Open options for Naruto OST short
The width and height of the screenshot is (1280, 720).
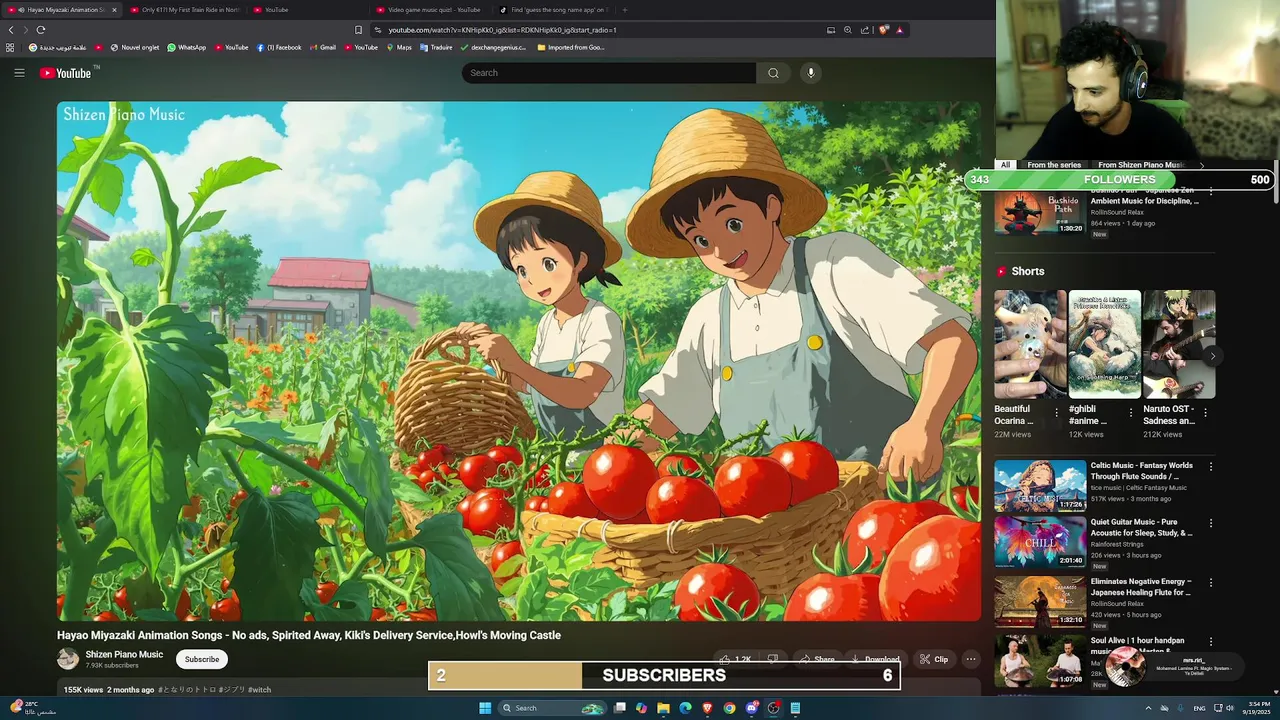pos(1206,413)
